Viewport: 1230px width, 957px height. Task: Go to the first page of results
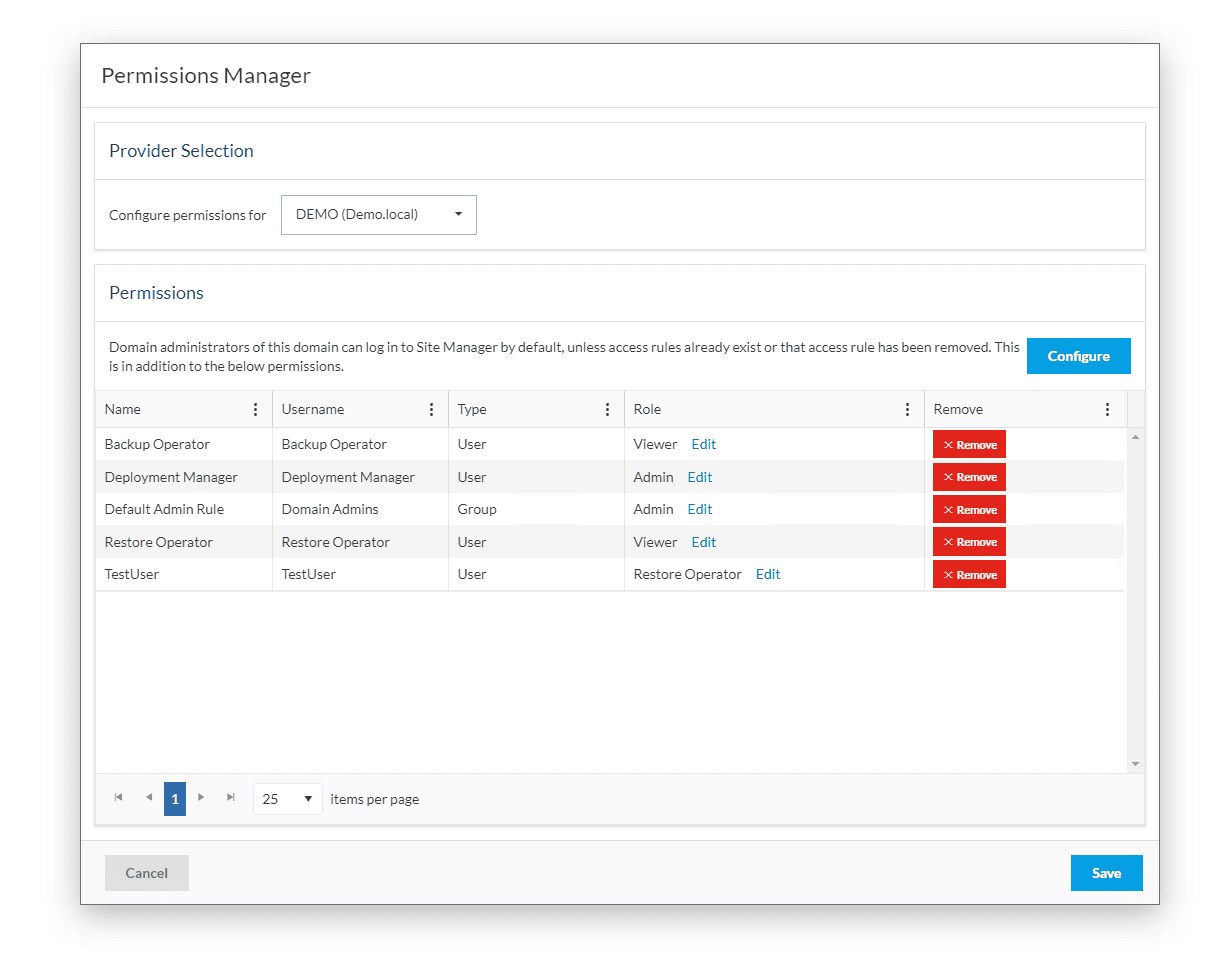(119, 798)
